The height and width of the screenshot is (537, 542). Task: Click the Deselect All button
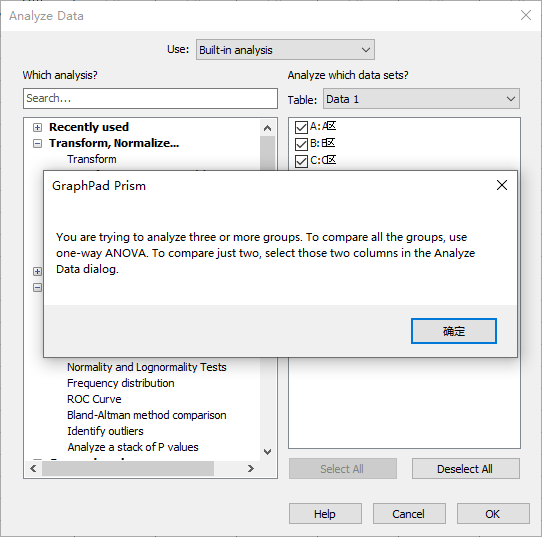[x=465, y=469]
